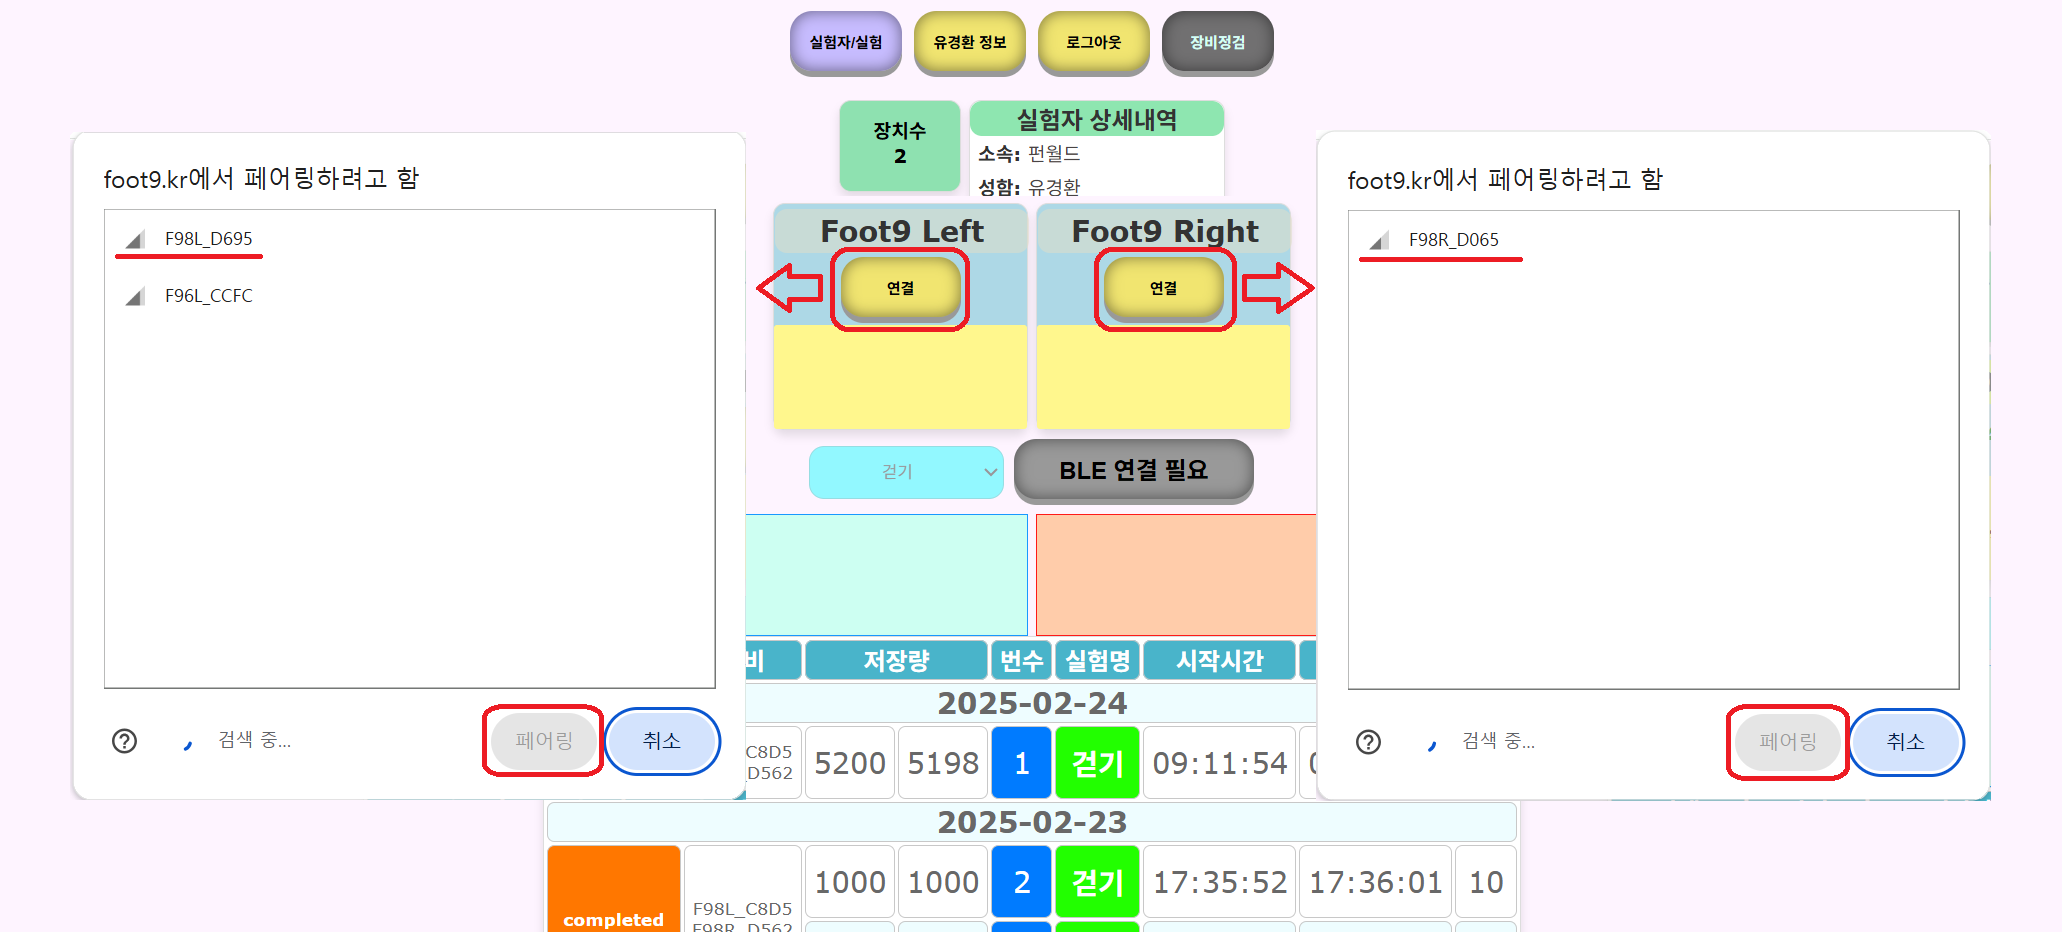The height and width of the screenshot is (932, 2062).
Task: Click green 걷기 cell in 09:11:54 row
Action: (1098, 763)
